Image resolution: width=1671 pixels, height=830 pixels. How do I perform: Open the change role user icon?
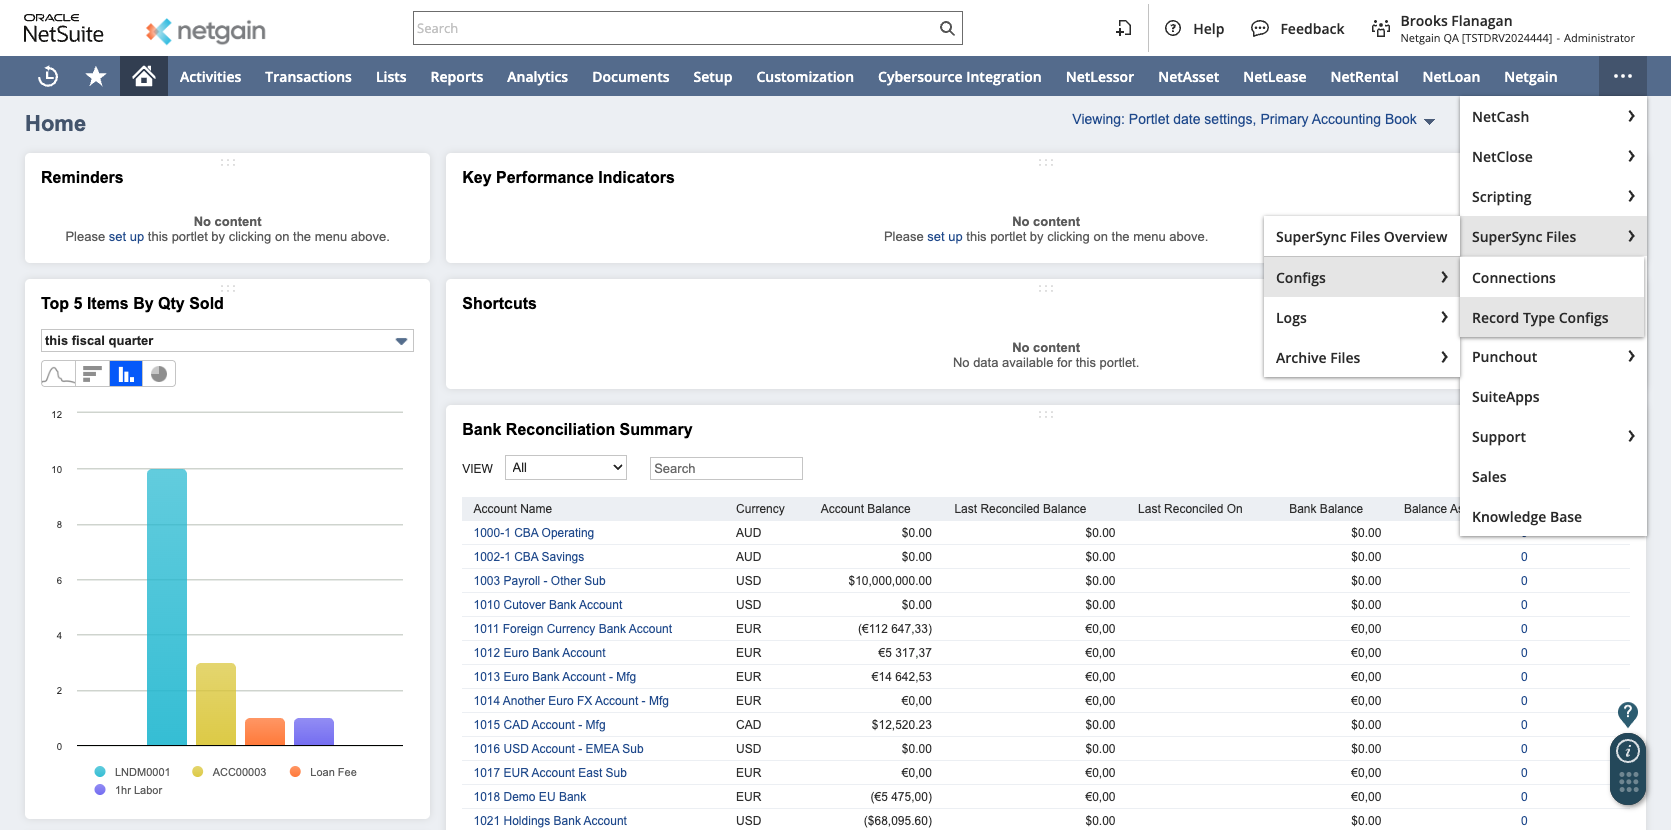(1380, 29)
